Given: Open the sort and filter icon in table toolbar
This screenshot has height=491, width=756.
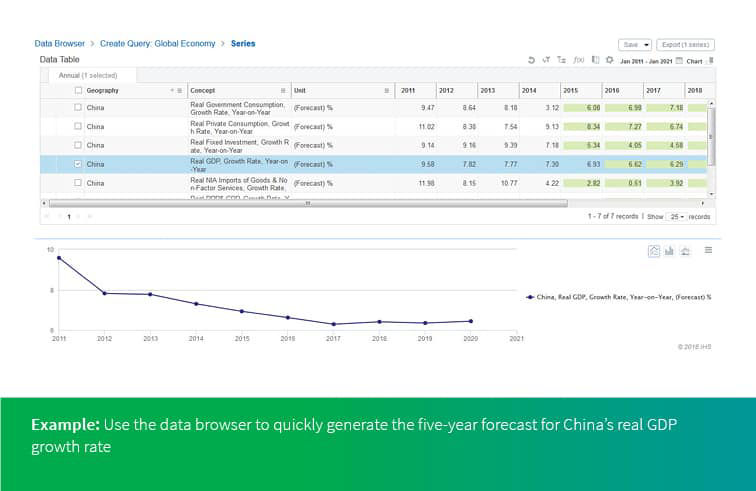Looking at the screenshot, I should (546, 60).
